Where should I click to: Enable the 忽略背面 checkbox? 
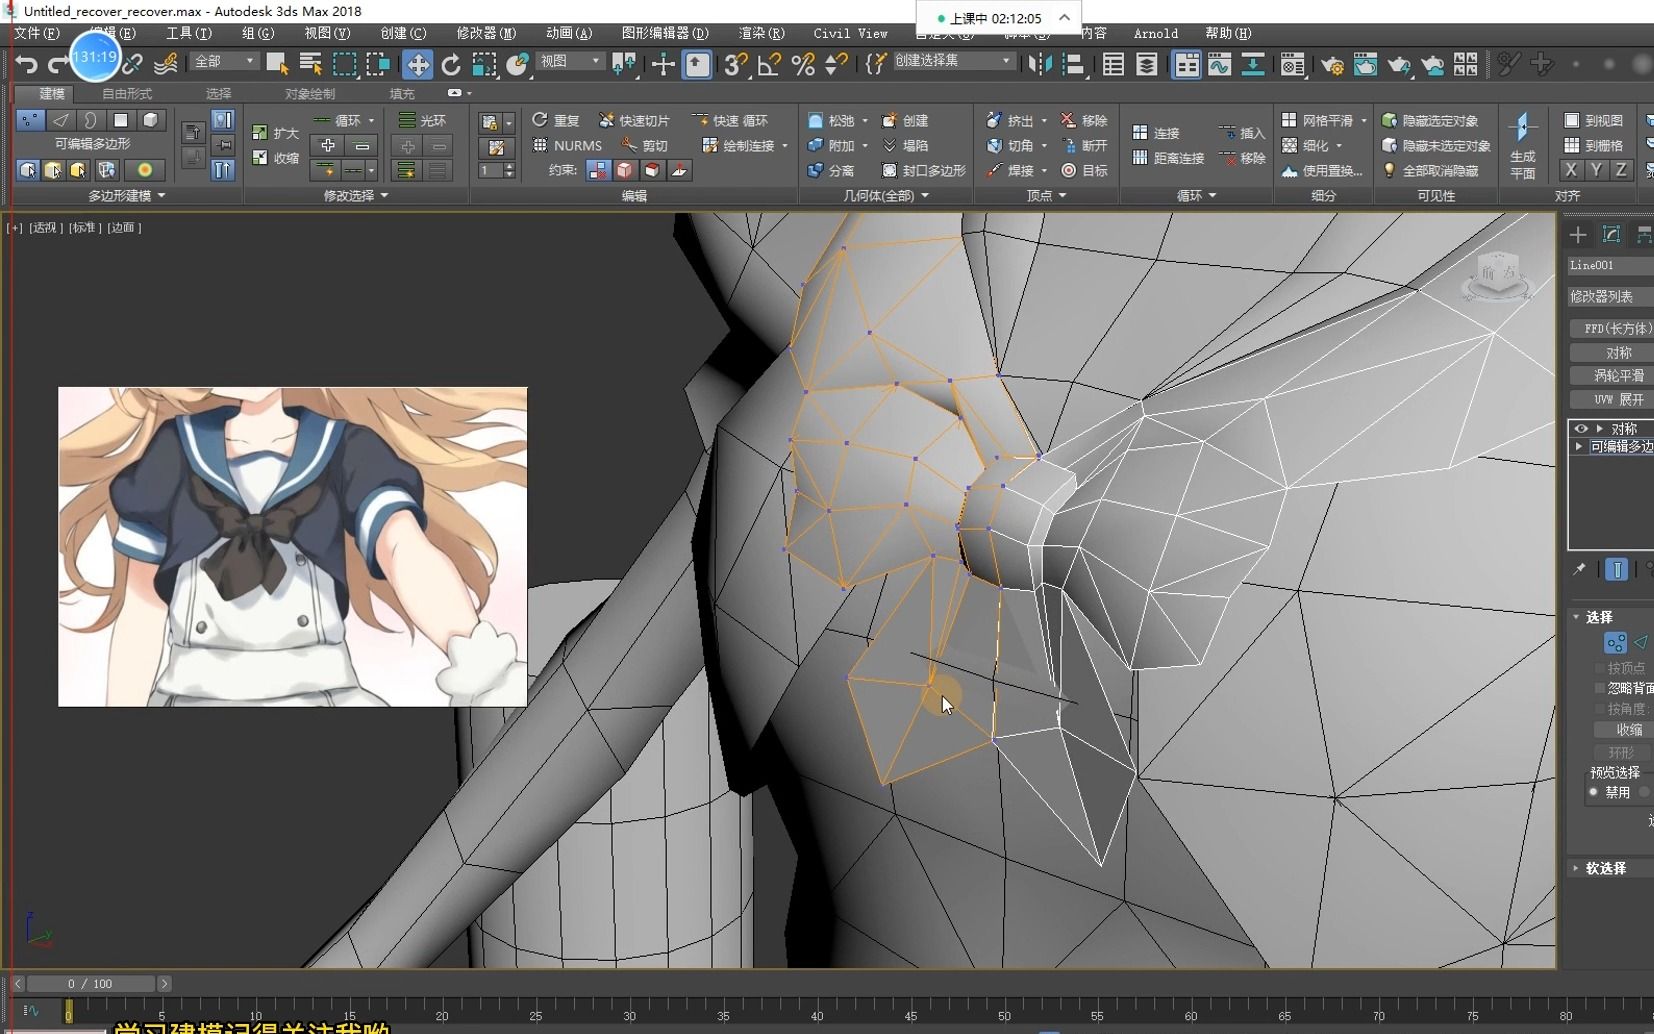click(1600, 688)
